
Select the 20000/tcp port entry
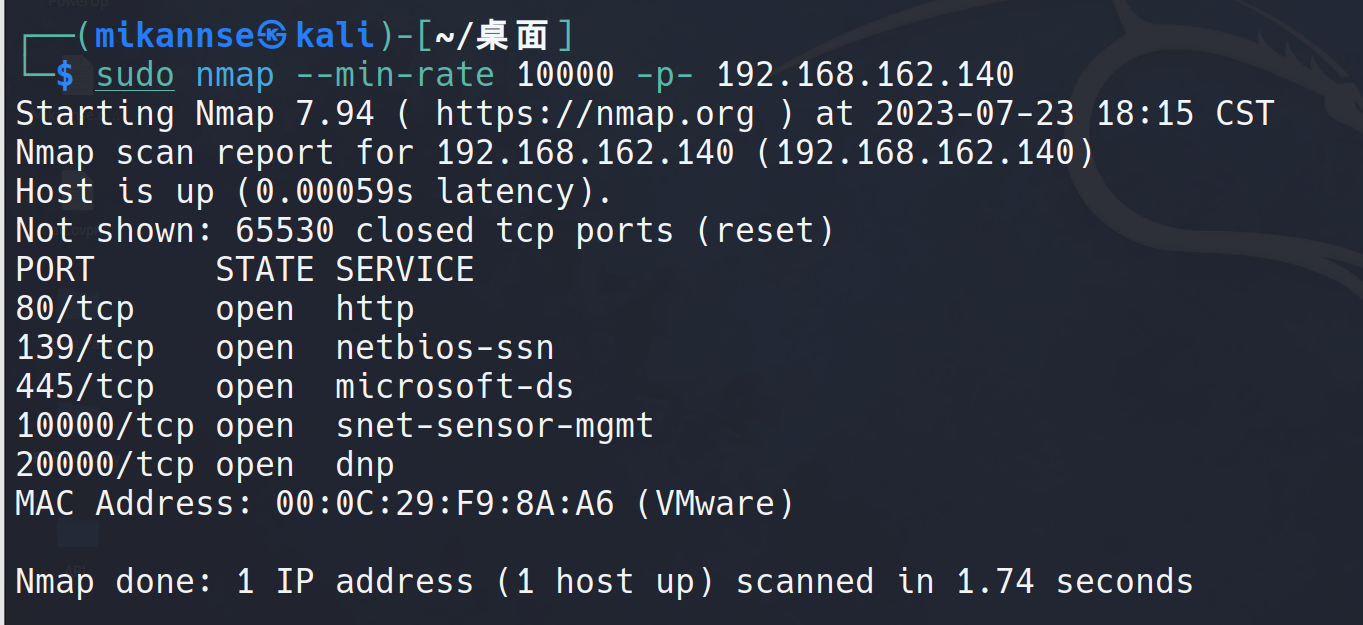pyautogui.click(x=104, y=465)
